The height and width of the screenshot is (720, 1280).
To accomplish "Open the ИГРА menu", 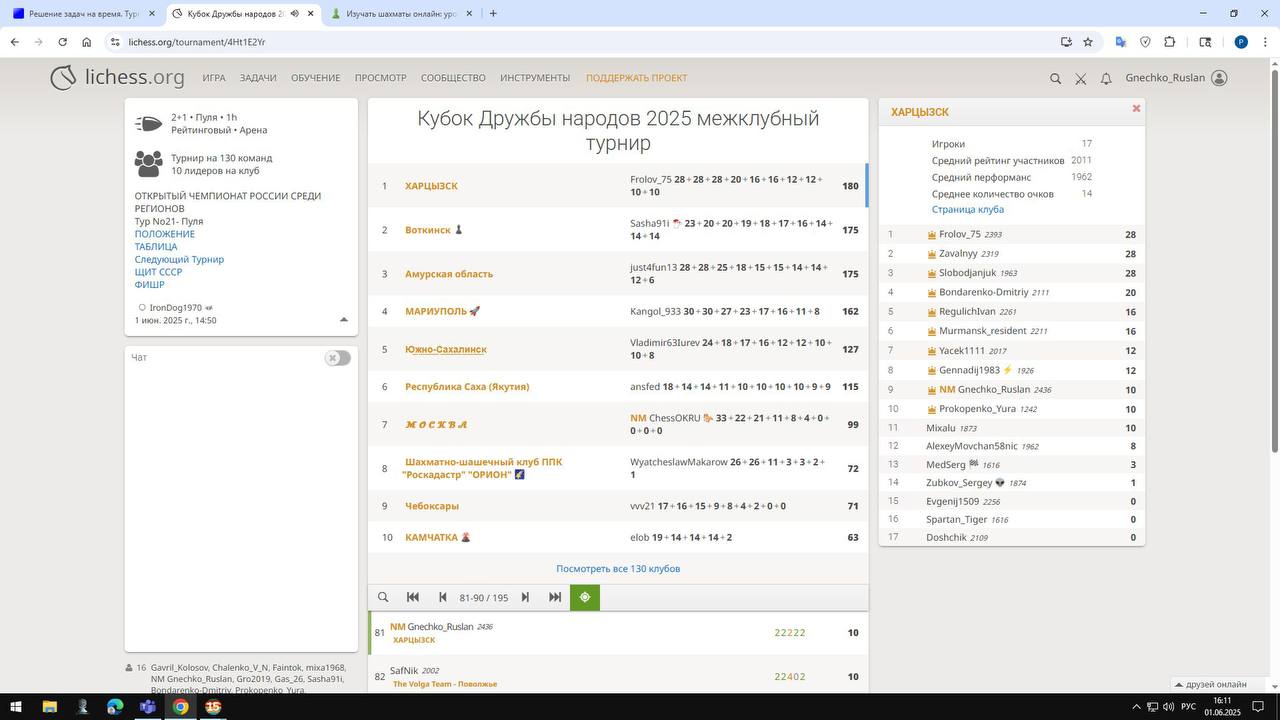I will [213, 78].
